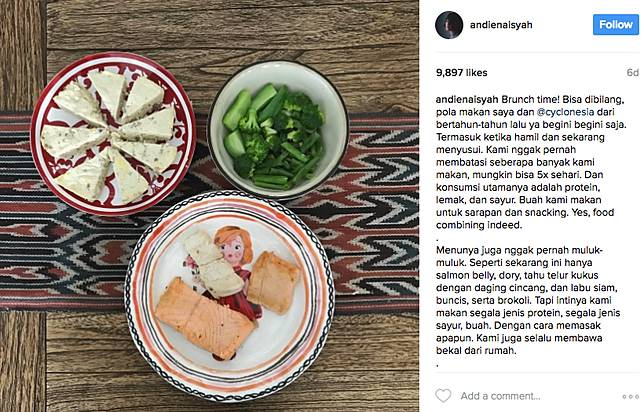Like the post with the heart icon
This screenshot has height=412, width=644.
coord(443,396)
